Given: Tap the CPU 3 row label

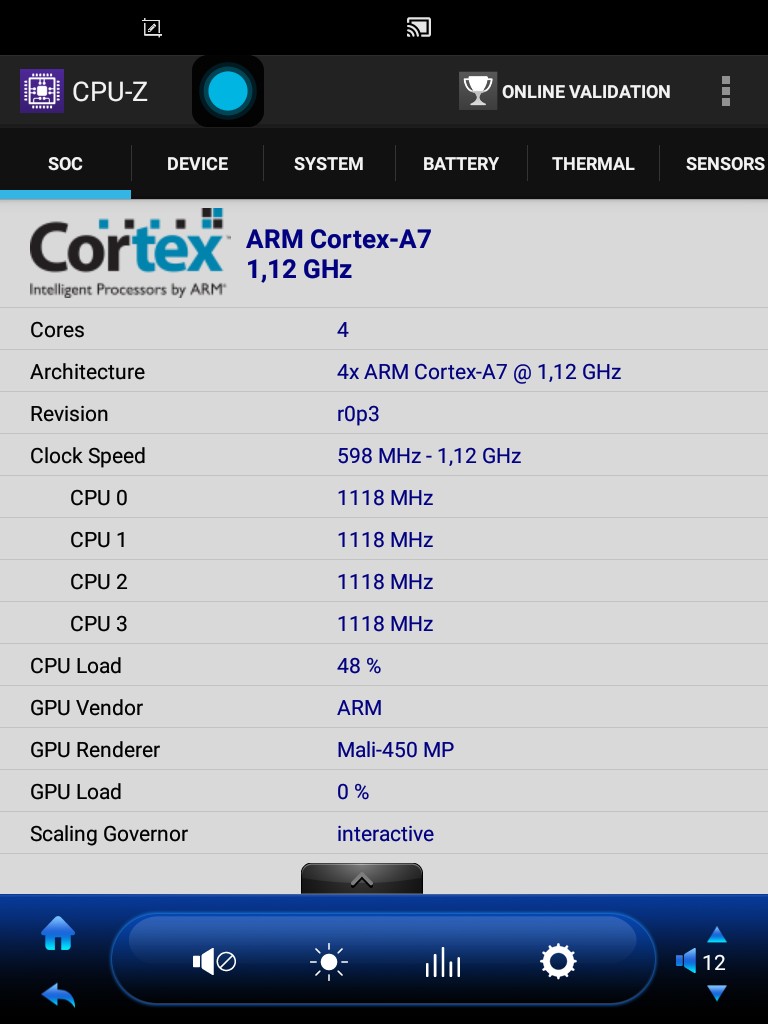Looking at the screenshot, I should (x=99, y=624).
